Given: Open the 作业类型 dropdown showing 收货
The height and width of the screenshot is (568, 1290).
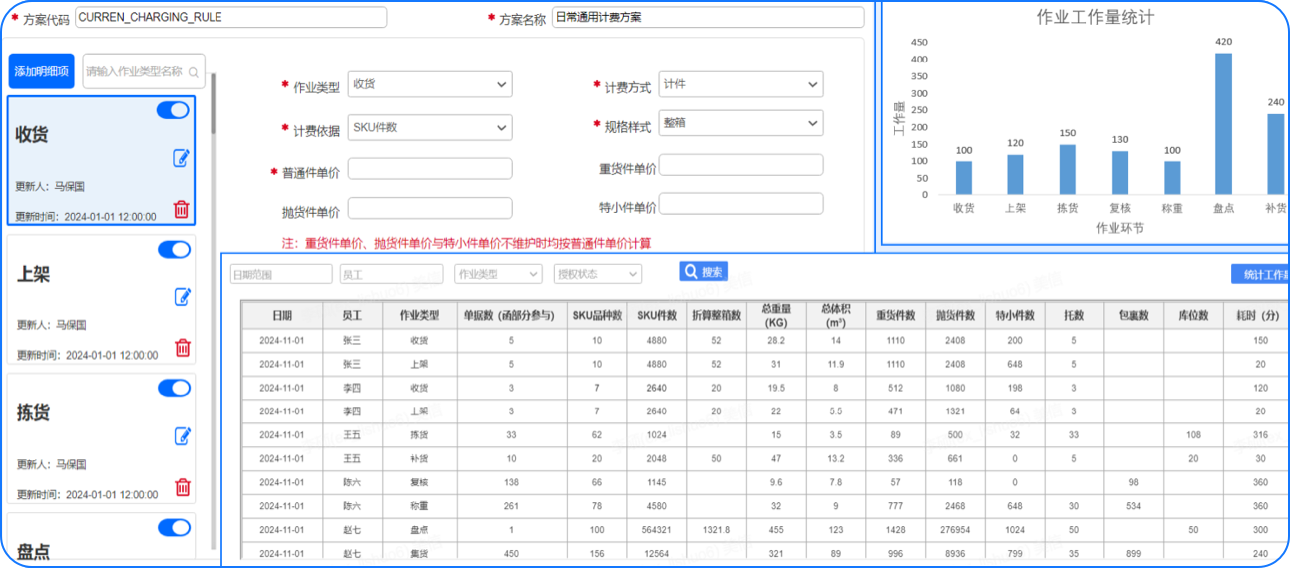Looking at the screenshot, I should [429, 86].
